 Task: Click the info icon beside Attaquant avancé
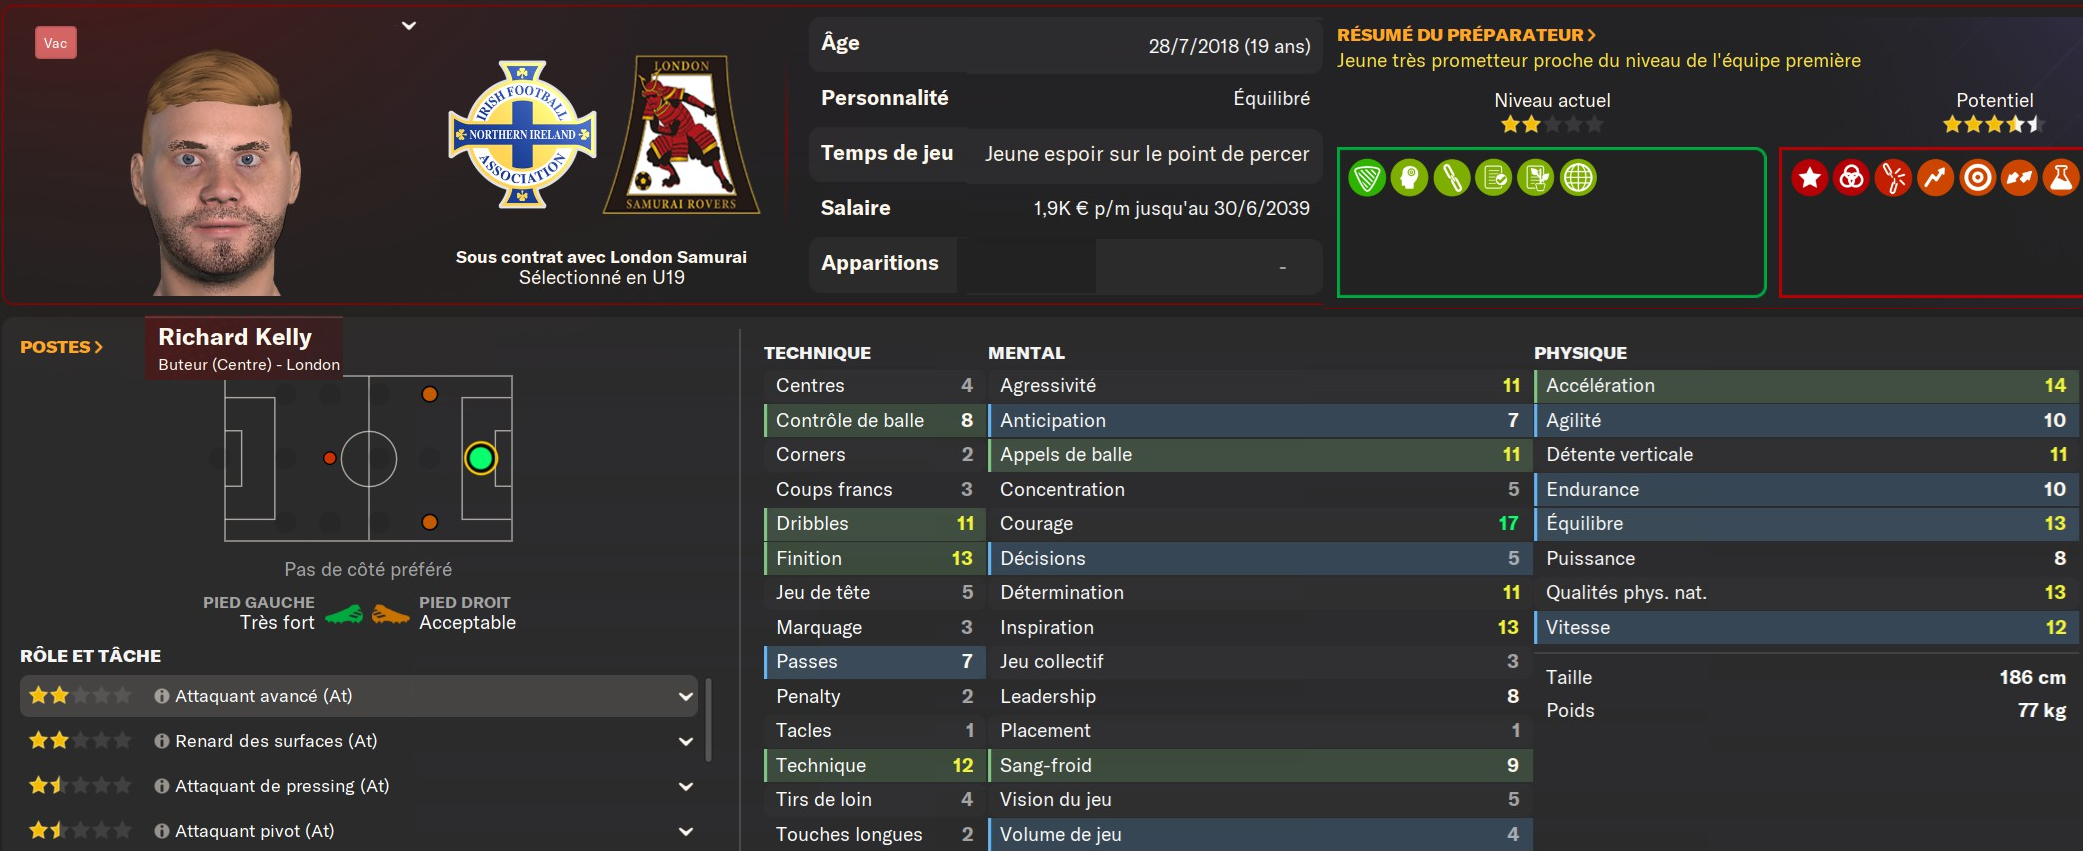point(162,696)
